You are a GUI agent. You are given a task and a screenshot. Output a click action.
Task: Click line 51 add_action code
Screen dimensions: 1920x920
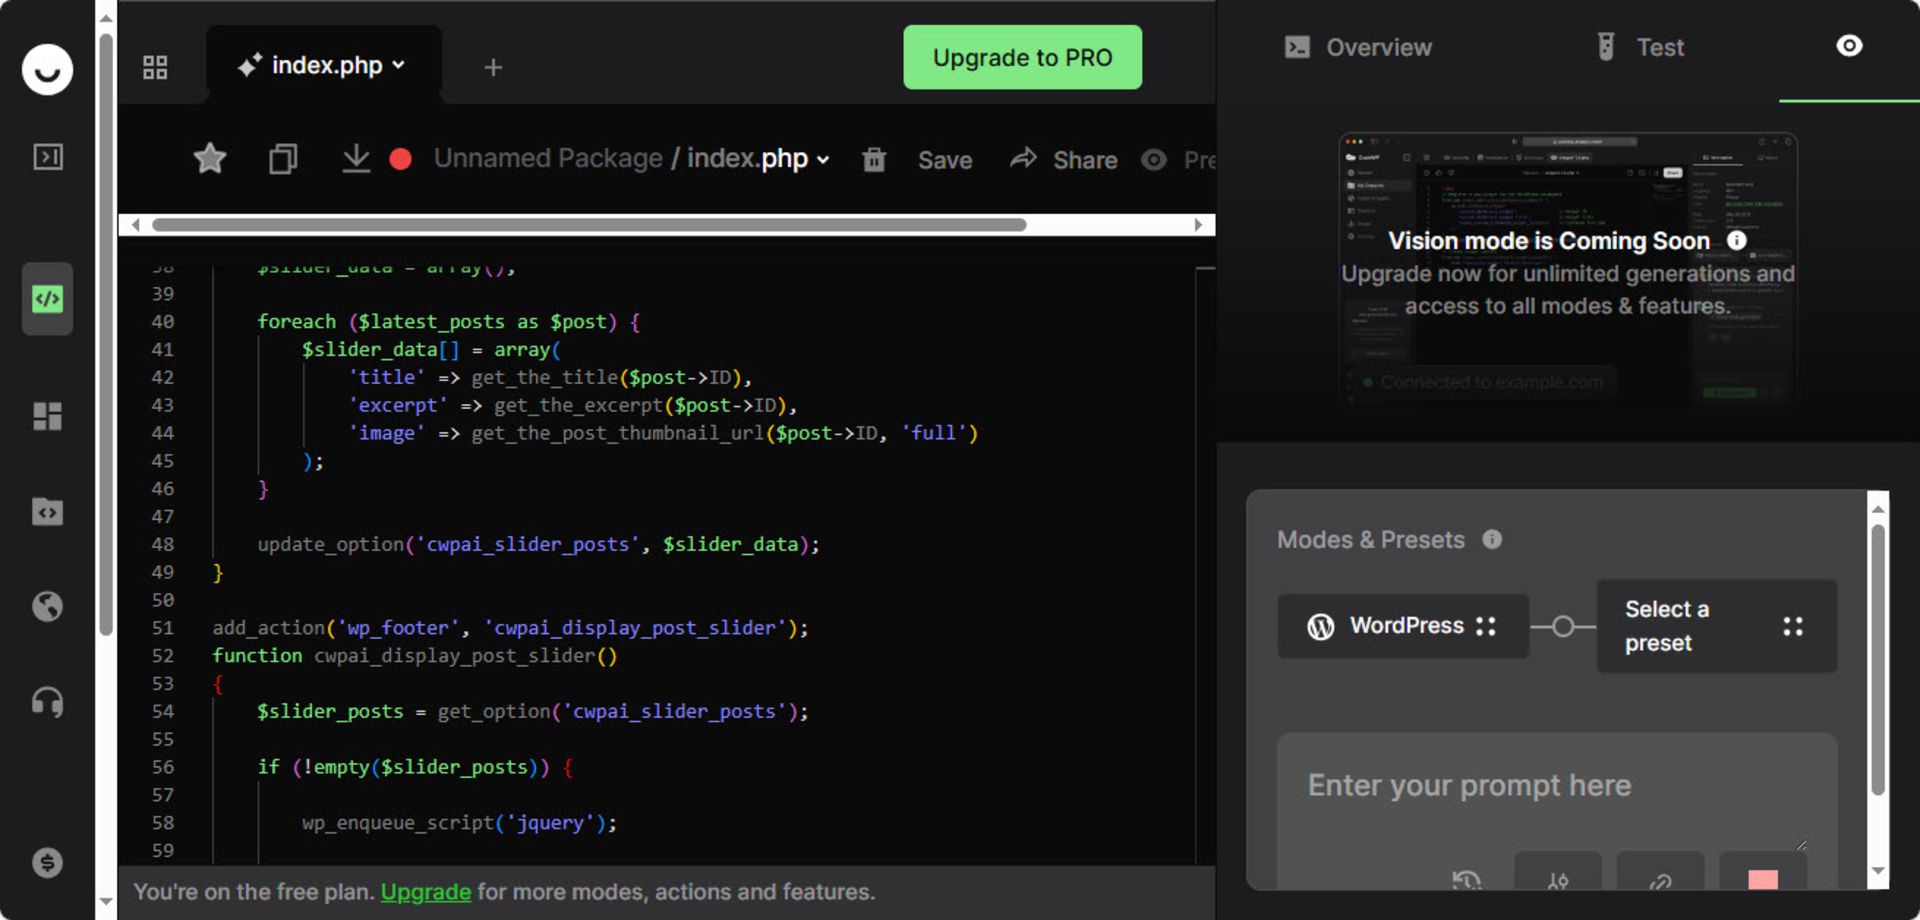[510, 627]
